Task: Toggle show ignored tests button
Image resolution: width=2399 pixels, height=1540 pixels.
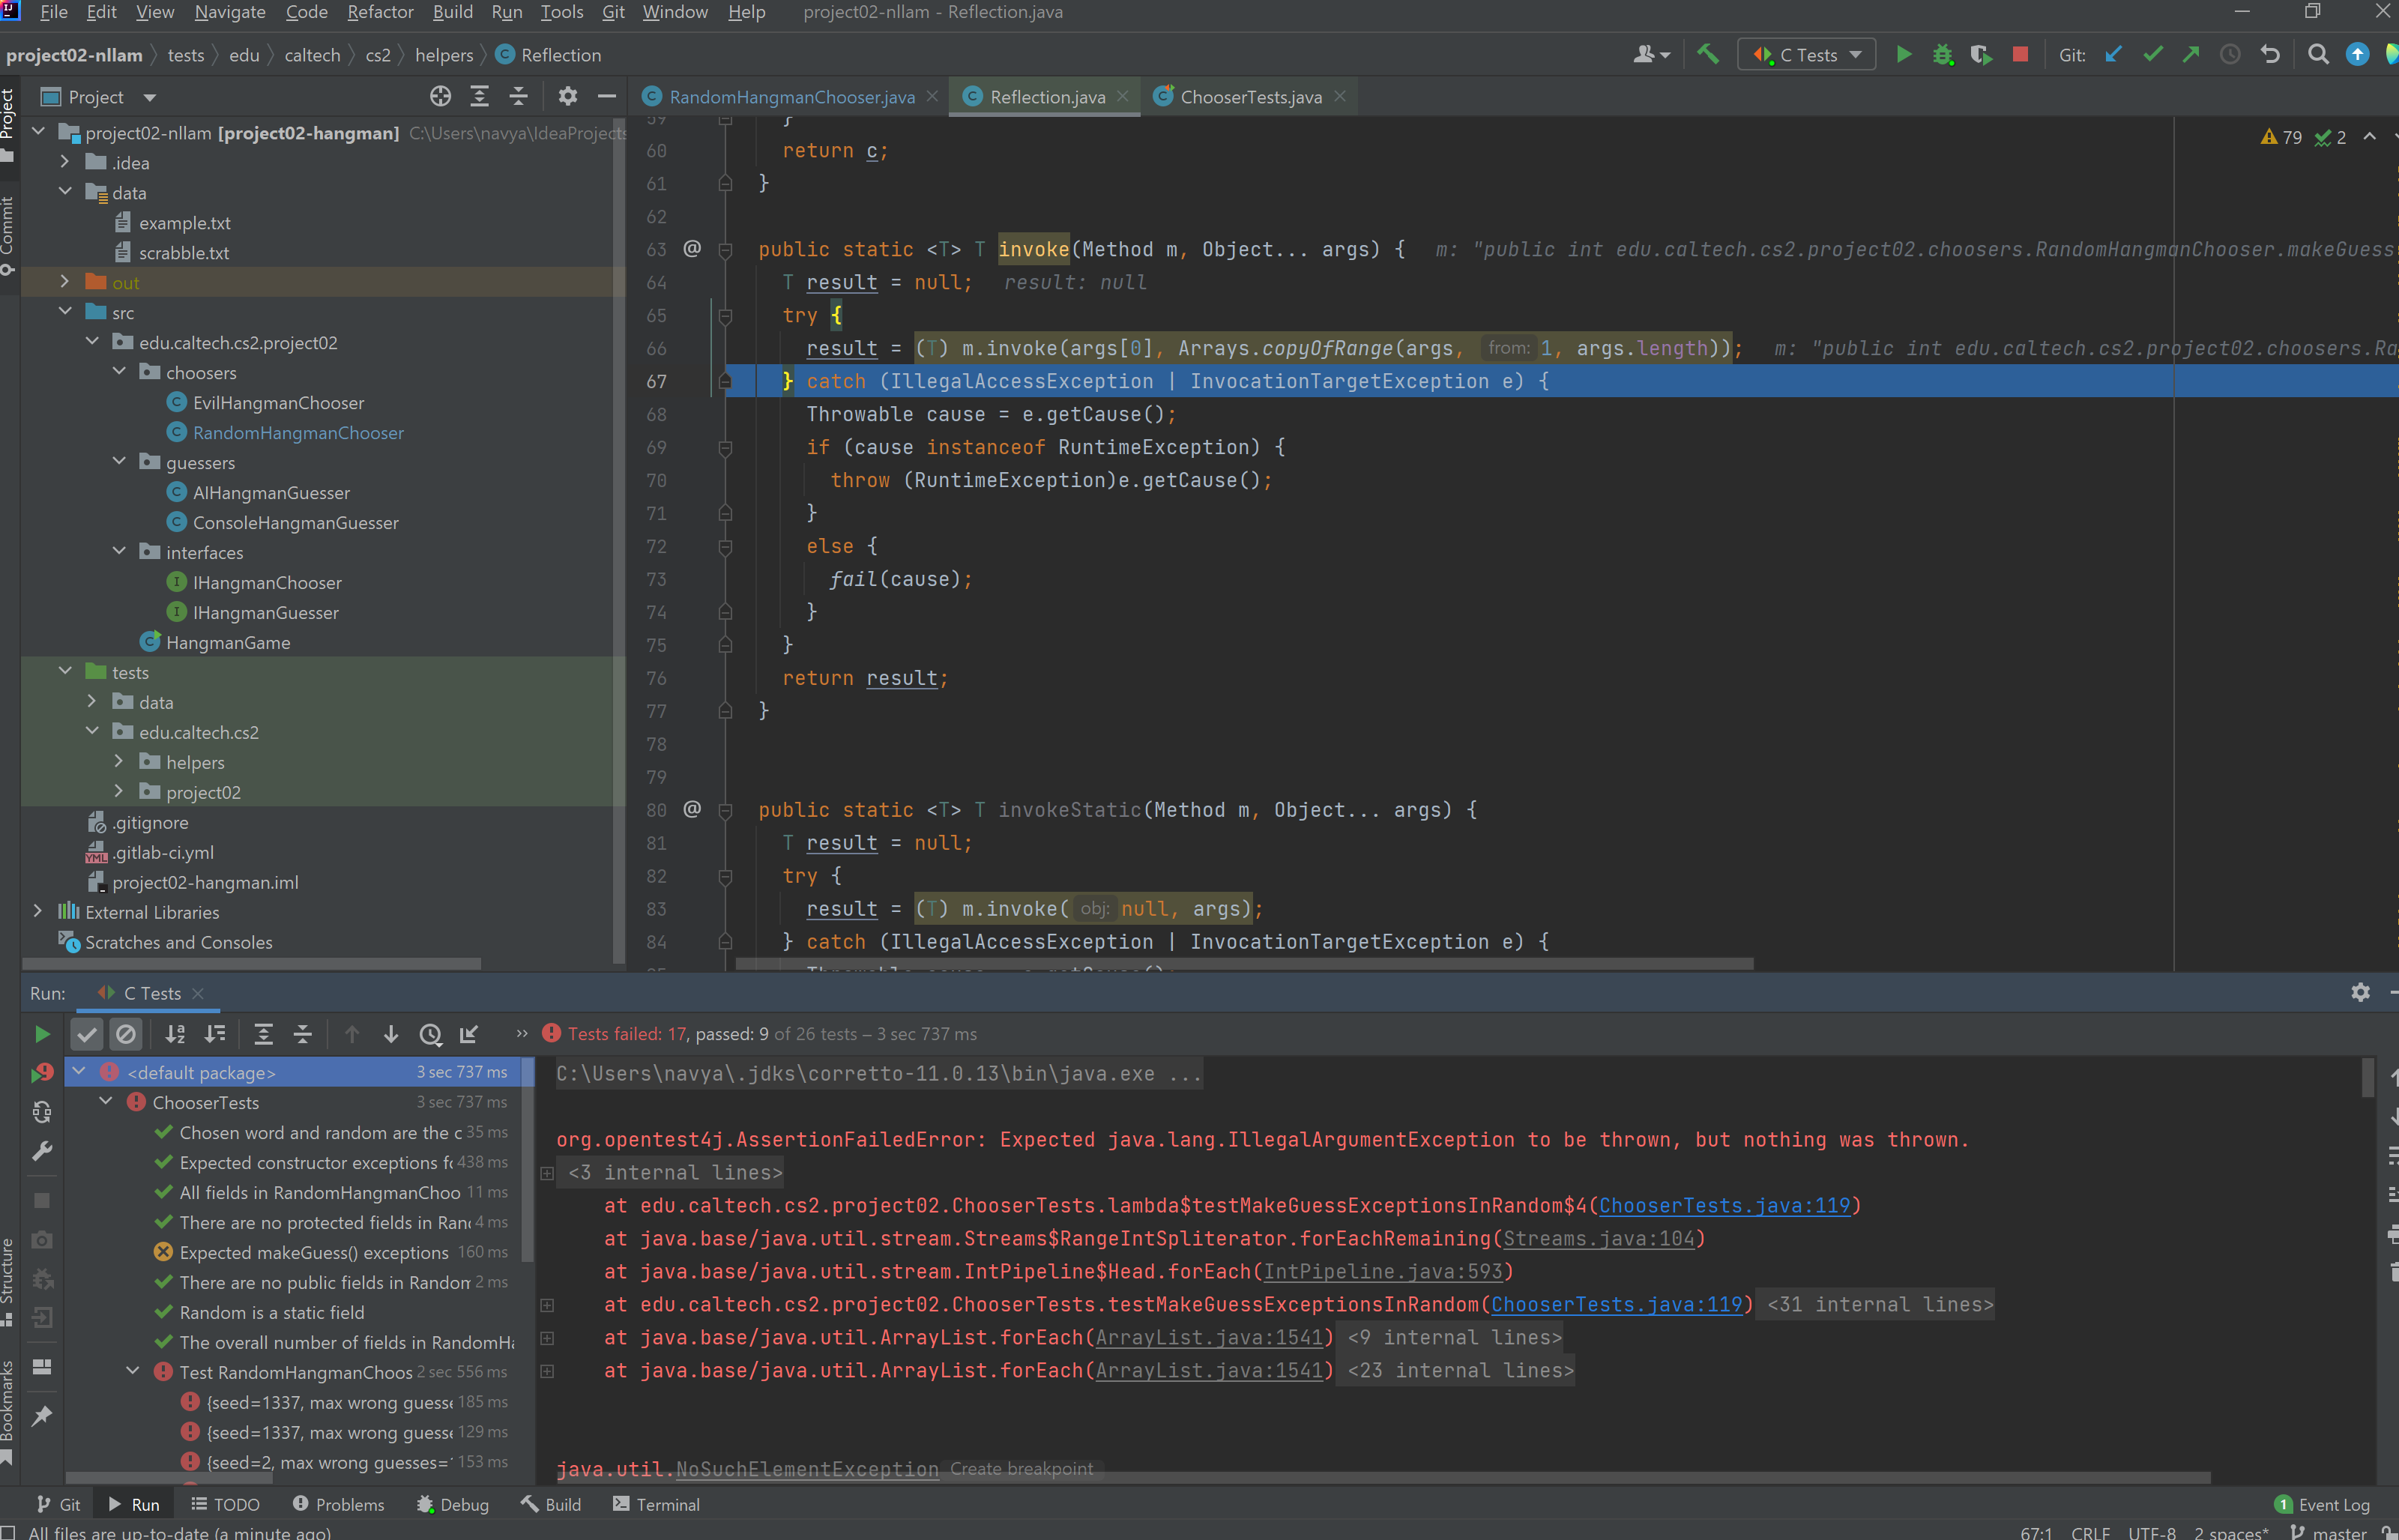Action: click(x=126, y=1035)
